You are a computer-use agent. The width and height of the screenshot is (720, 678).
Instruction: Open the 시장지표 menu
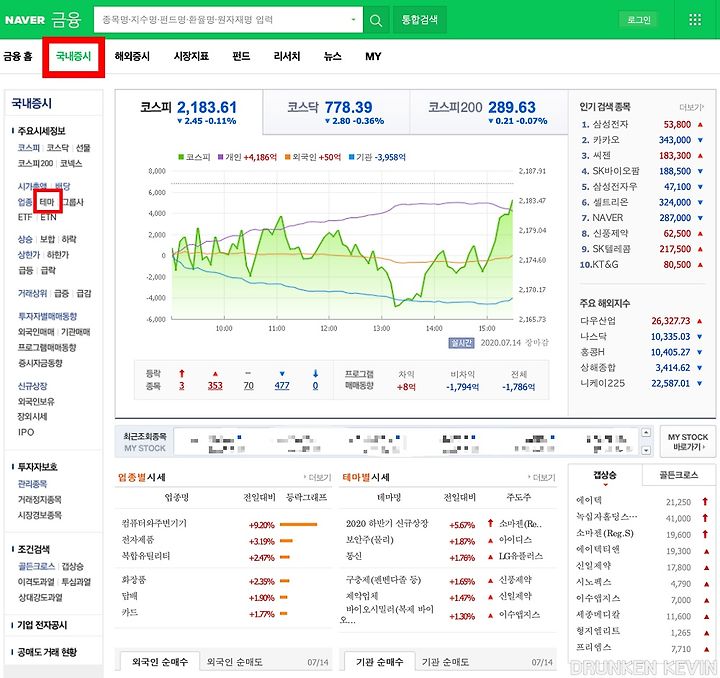pyautogui.click(x=191, y=56)
